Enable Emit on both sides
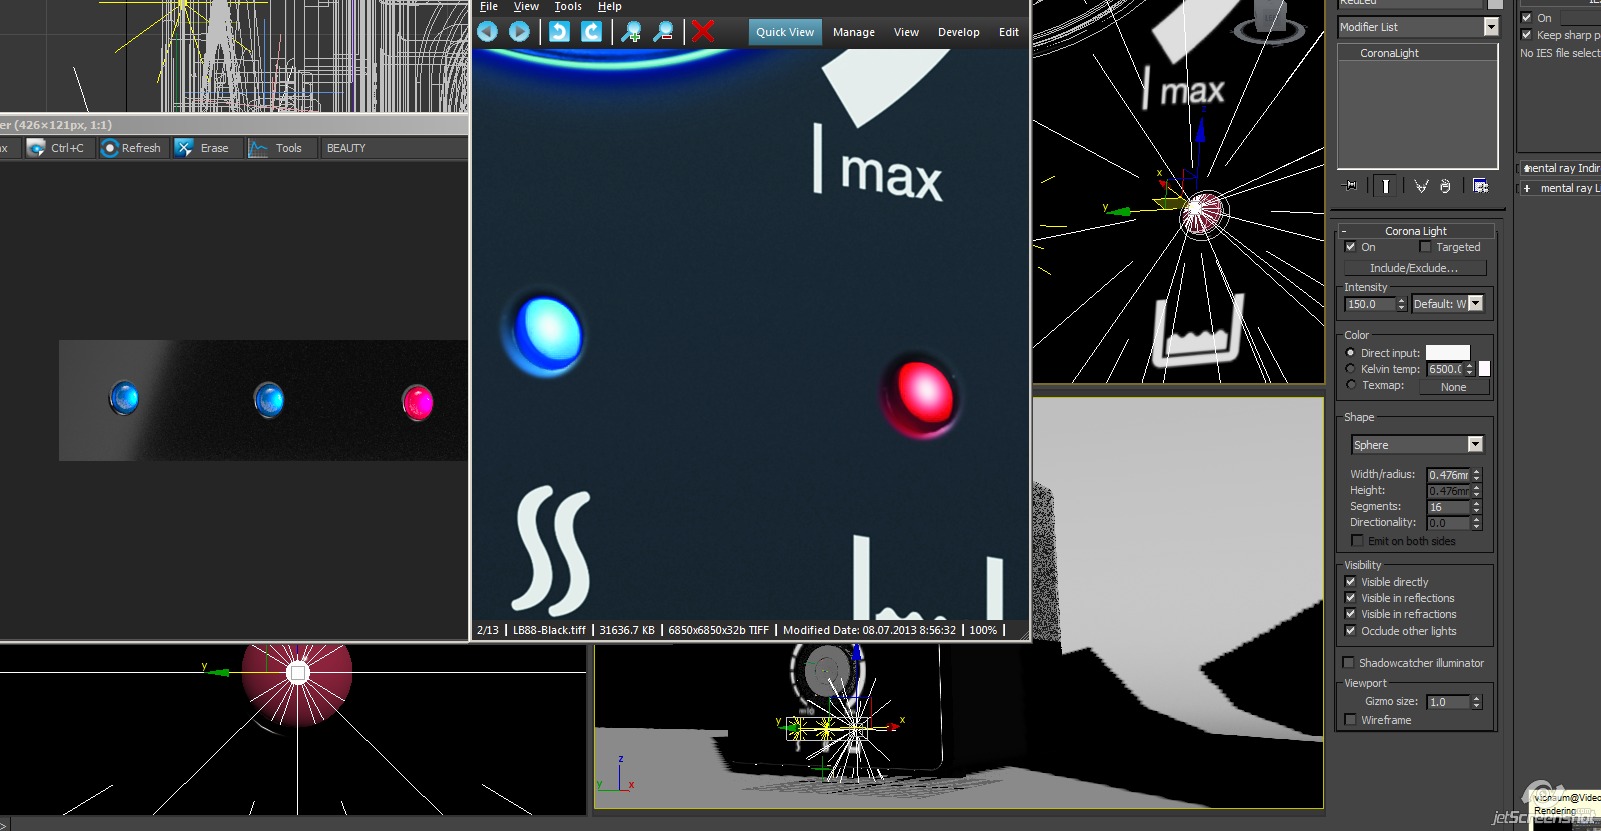This screenshot has height=831, width=1601. click(x=1357, y=541)
